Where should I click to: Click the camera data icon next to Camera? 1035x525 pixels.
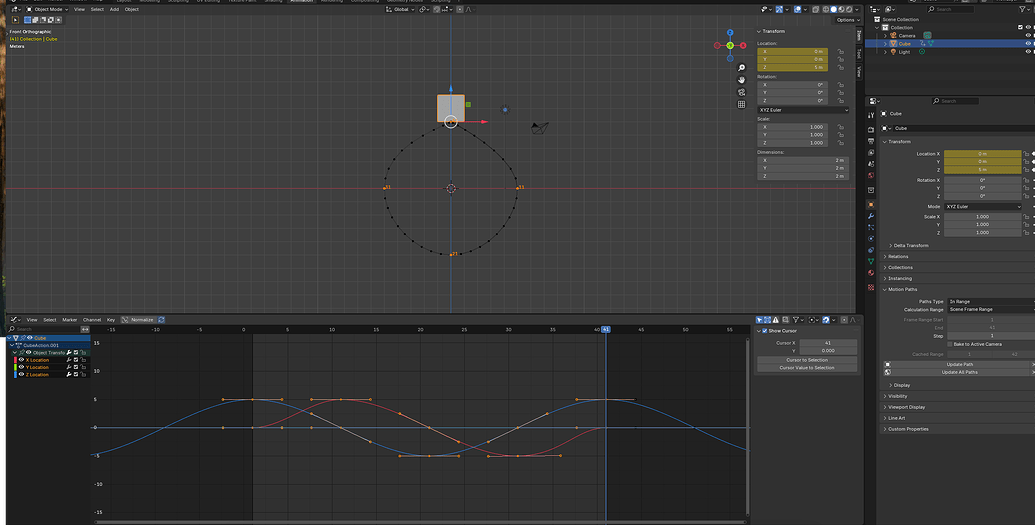click(927, 35)
